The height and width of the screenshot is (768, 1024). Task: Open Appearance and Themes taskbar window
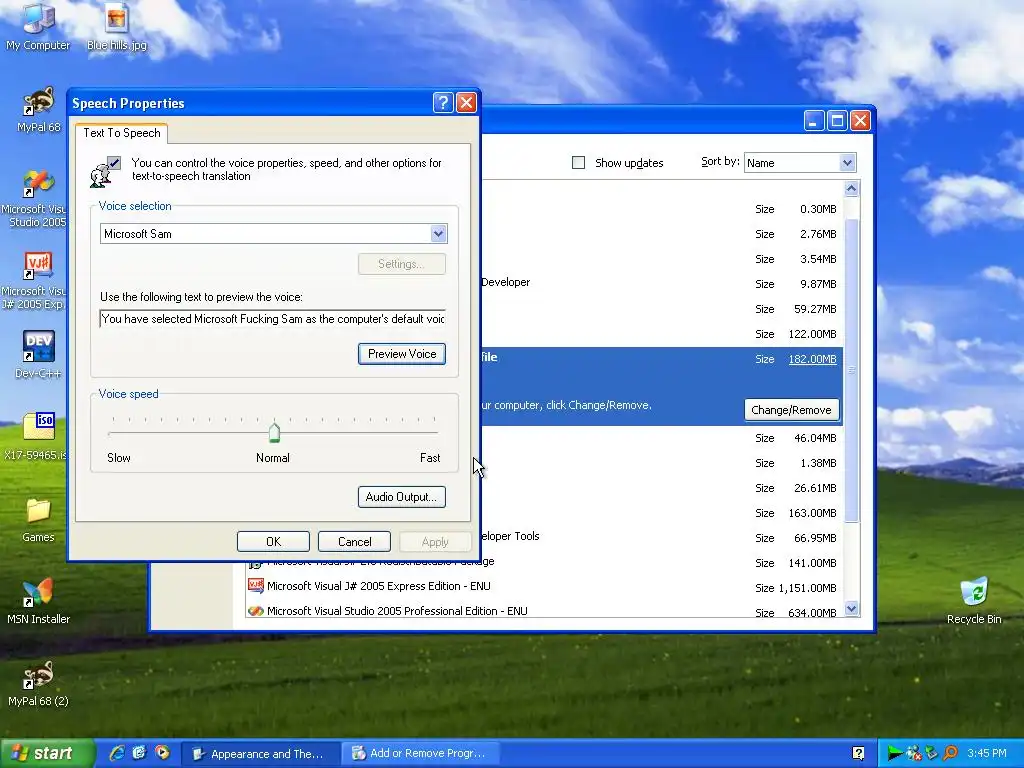click(x=259, y=754)
